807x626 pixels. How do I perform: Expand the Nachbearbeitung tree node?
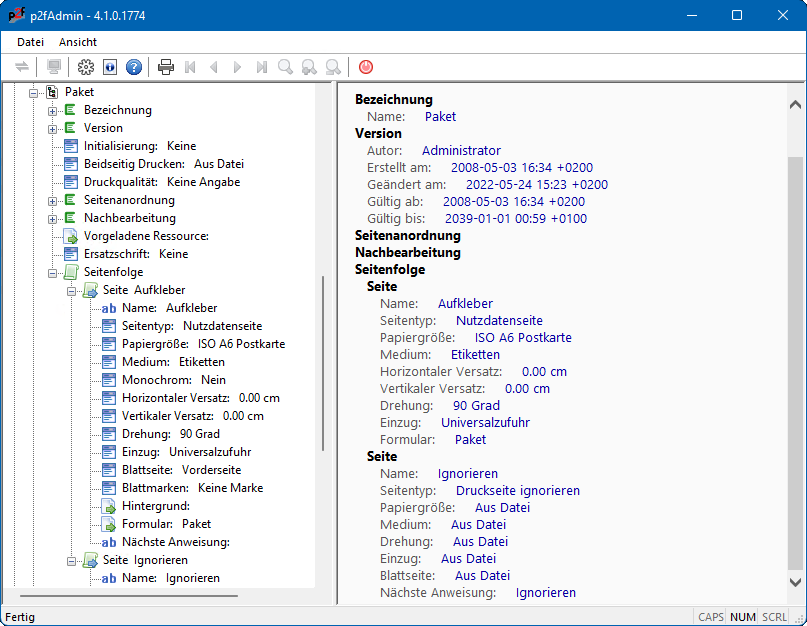53,218
